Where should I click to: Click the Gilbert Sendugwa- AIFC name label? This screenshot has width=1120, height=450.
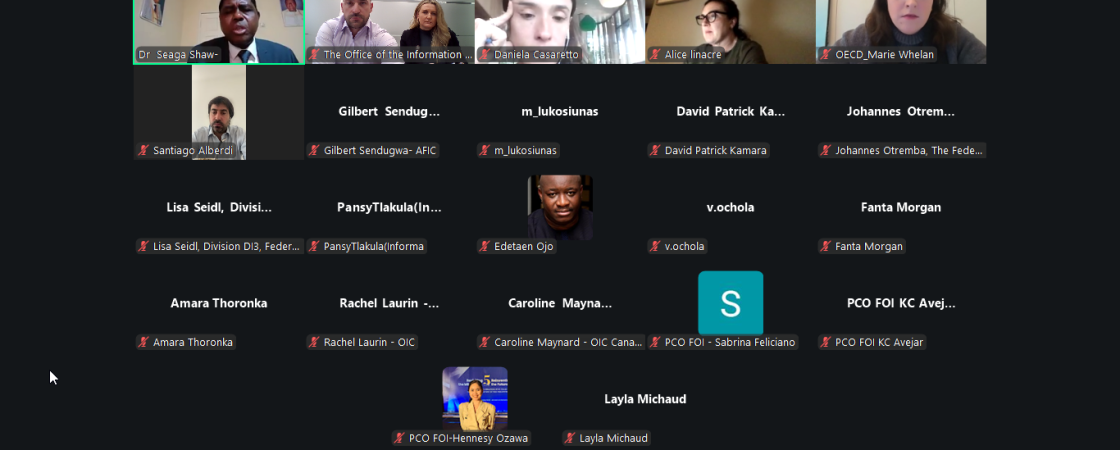(372, 151)
